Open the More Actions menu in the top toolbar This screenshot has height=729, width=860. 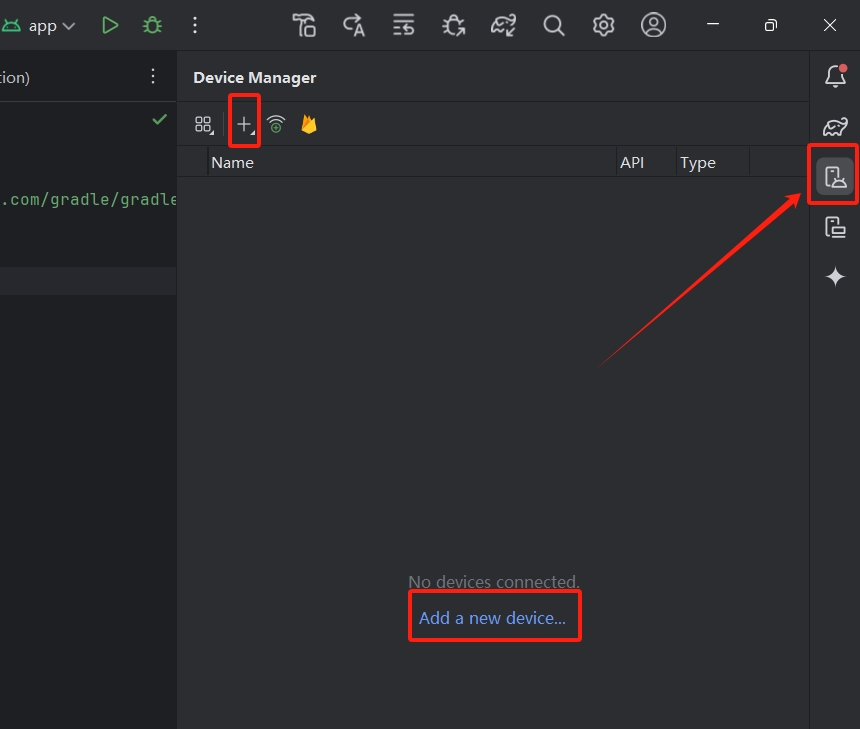[195, 25]
